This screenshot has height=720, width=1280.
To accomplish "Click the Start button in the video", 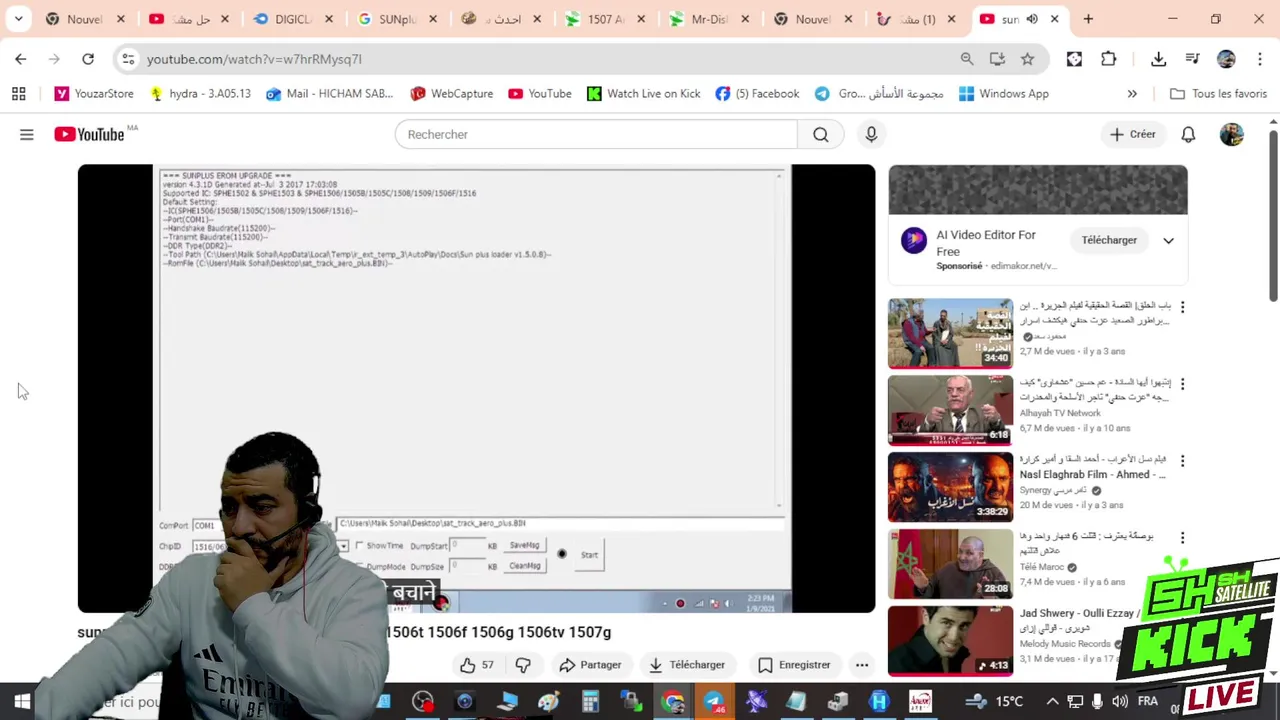I will click(589, 555).
